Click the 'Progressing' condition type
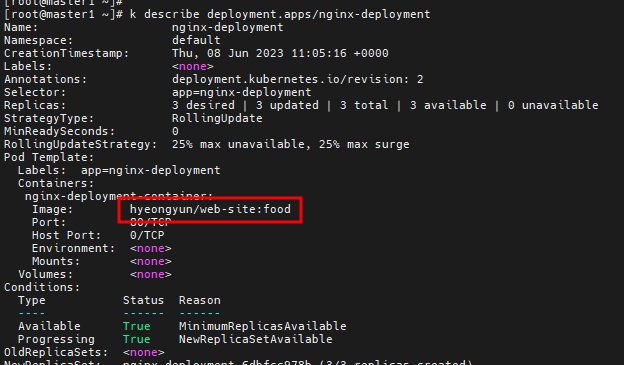 point(56,340)
